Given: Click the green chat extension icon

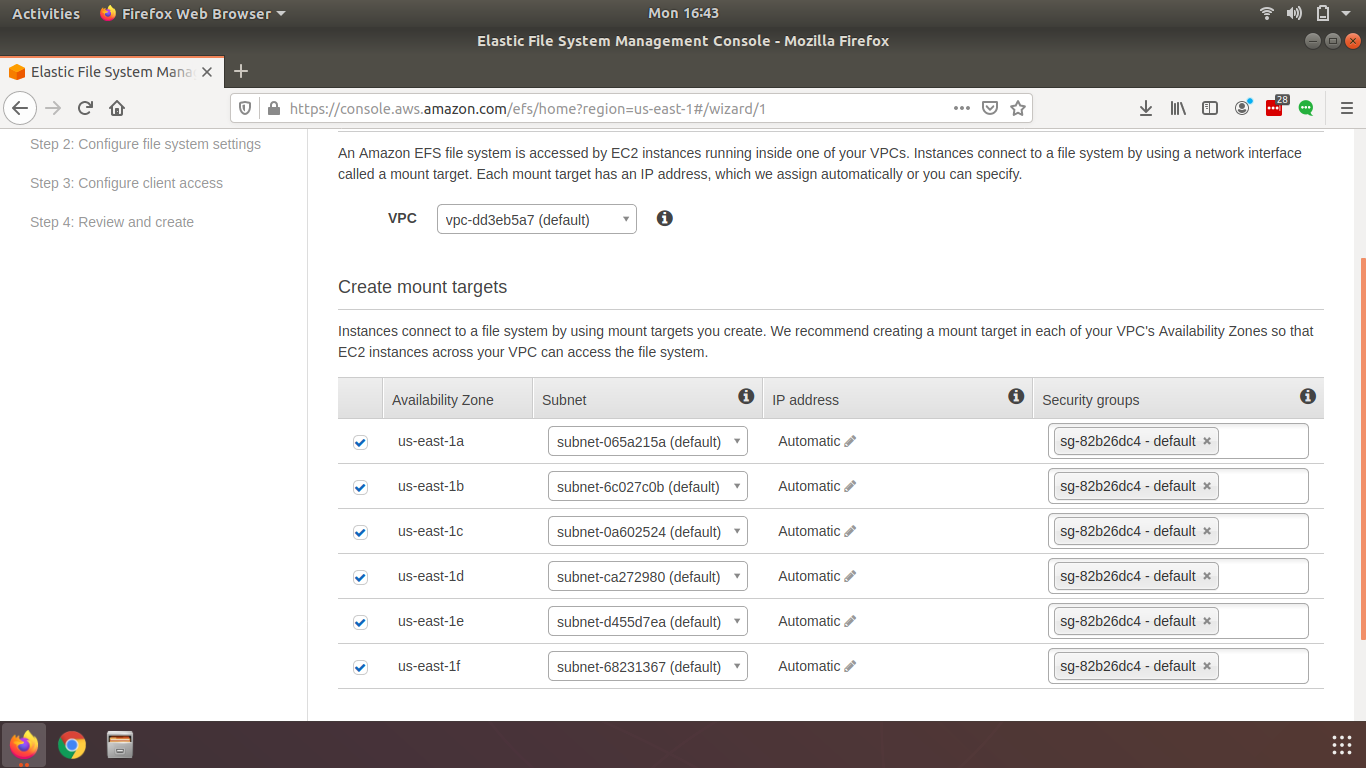Looking at the screenshot, I should (x=1306, y=108).
